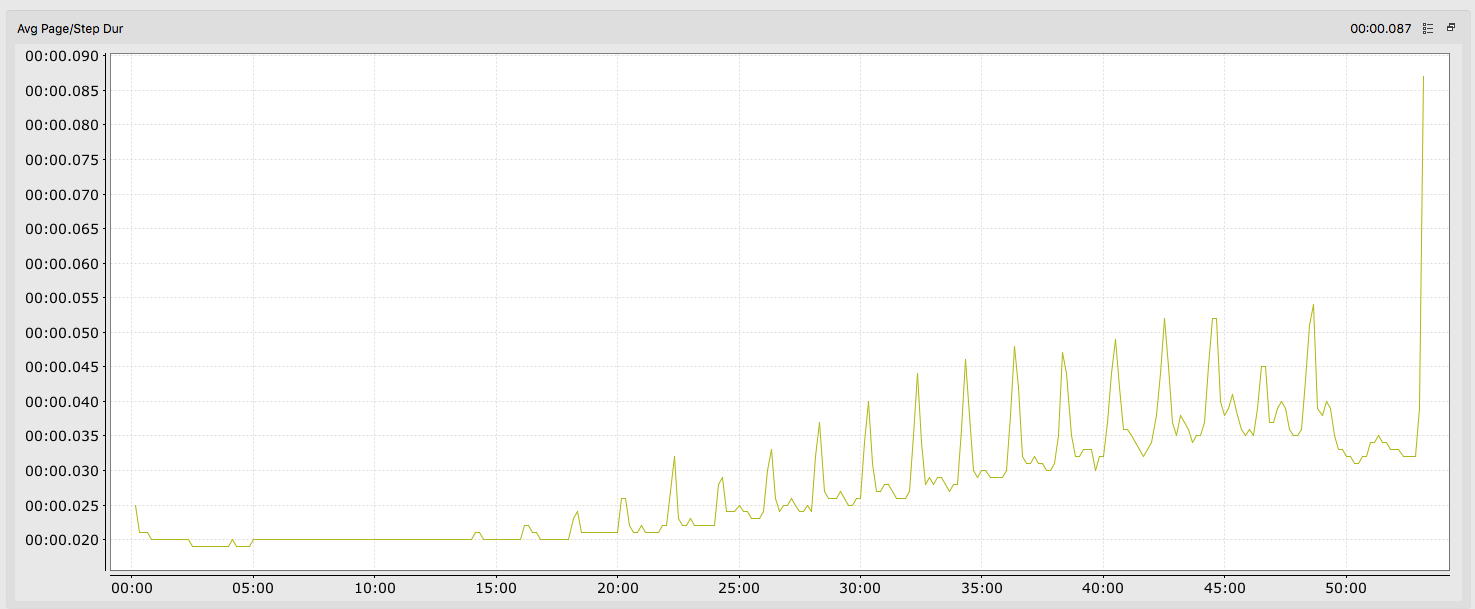Click the y-axis label 00:00.025

pos(63,506)
